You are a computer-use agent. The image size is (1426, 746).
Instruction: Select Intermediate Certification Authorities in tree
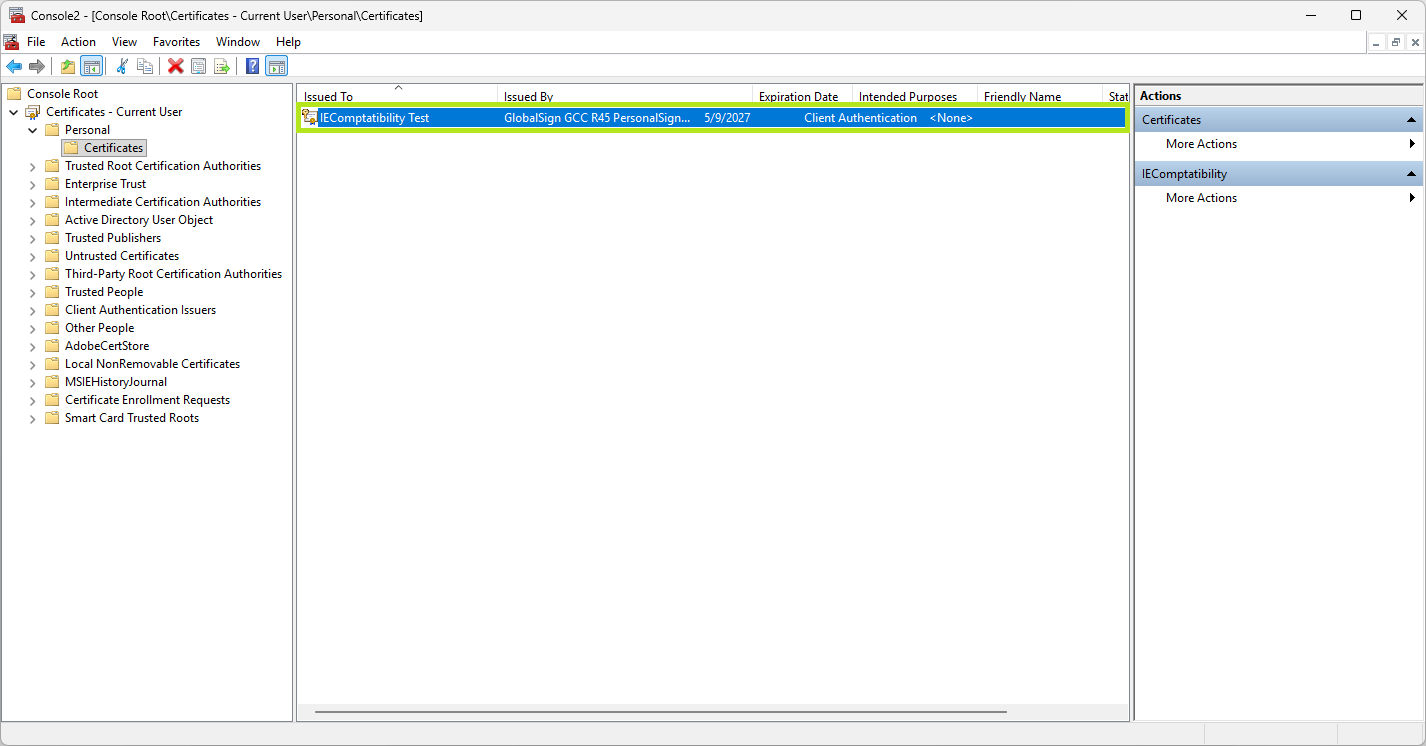pos(163,202)
